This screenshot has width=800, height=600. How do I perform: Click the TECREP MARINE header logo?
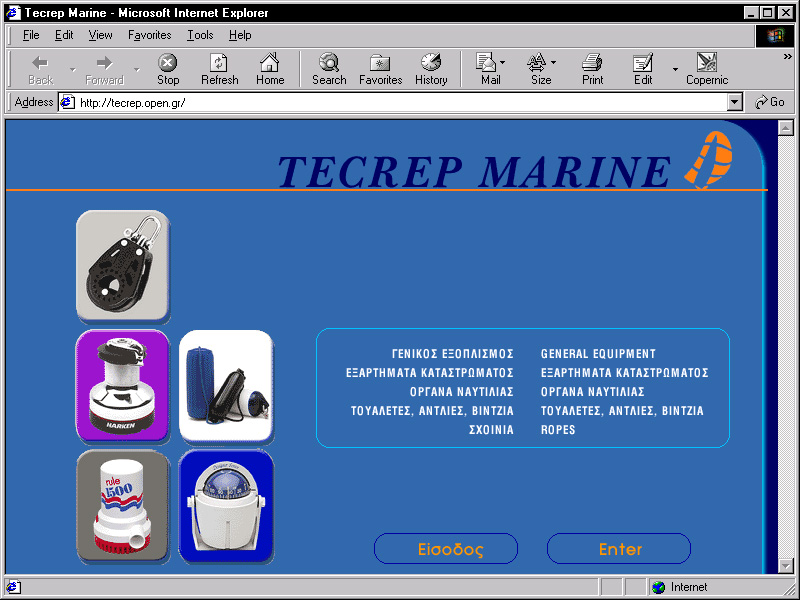(x=473, y=171)
